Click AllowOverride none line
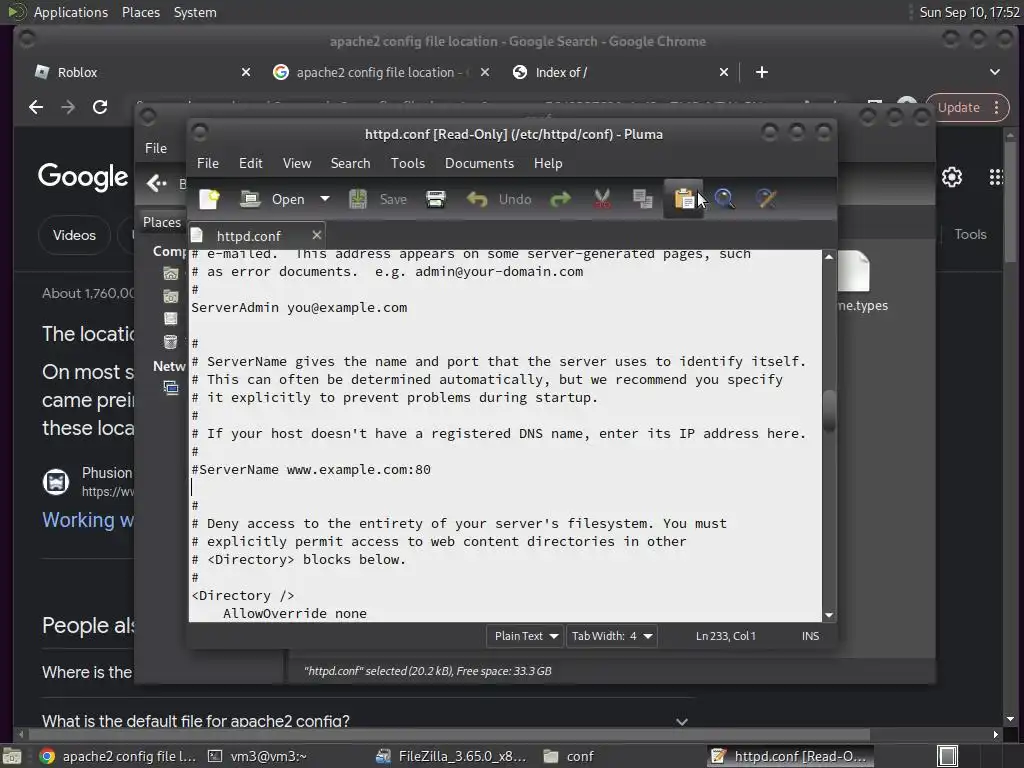 [295, 613]
